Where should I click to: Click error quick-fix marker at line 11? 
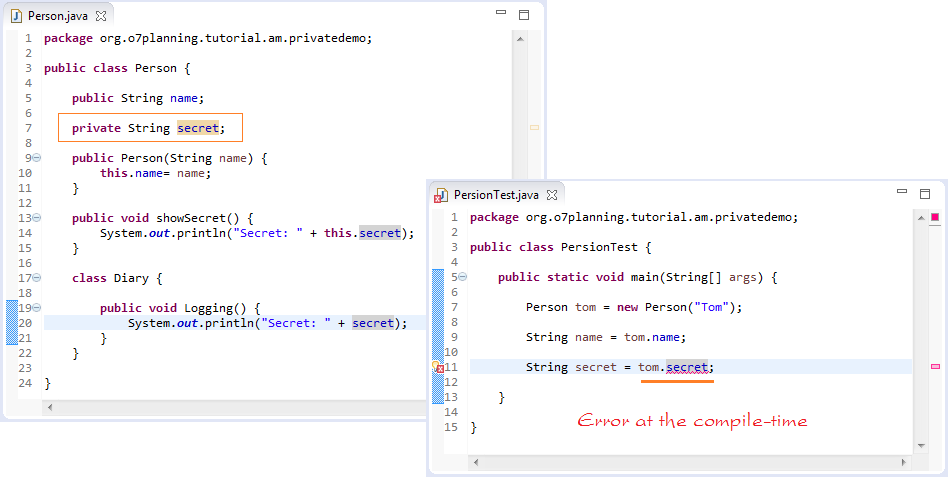coord(438,366)
